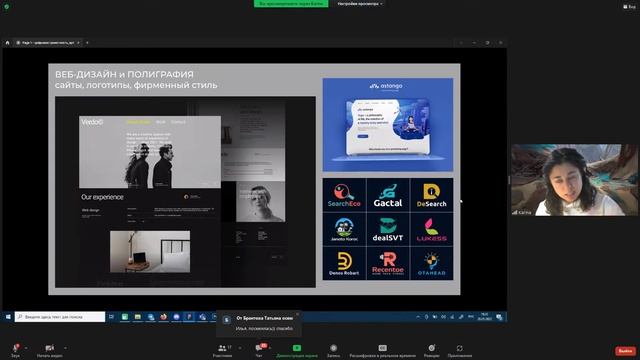This screenshot has width=640, height=360.
Task: Click 'Our experience' heading in mockup
Action: pyautogui.click(x=102, y=197)
